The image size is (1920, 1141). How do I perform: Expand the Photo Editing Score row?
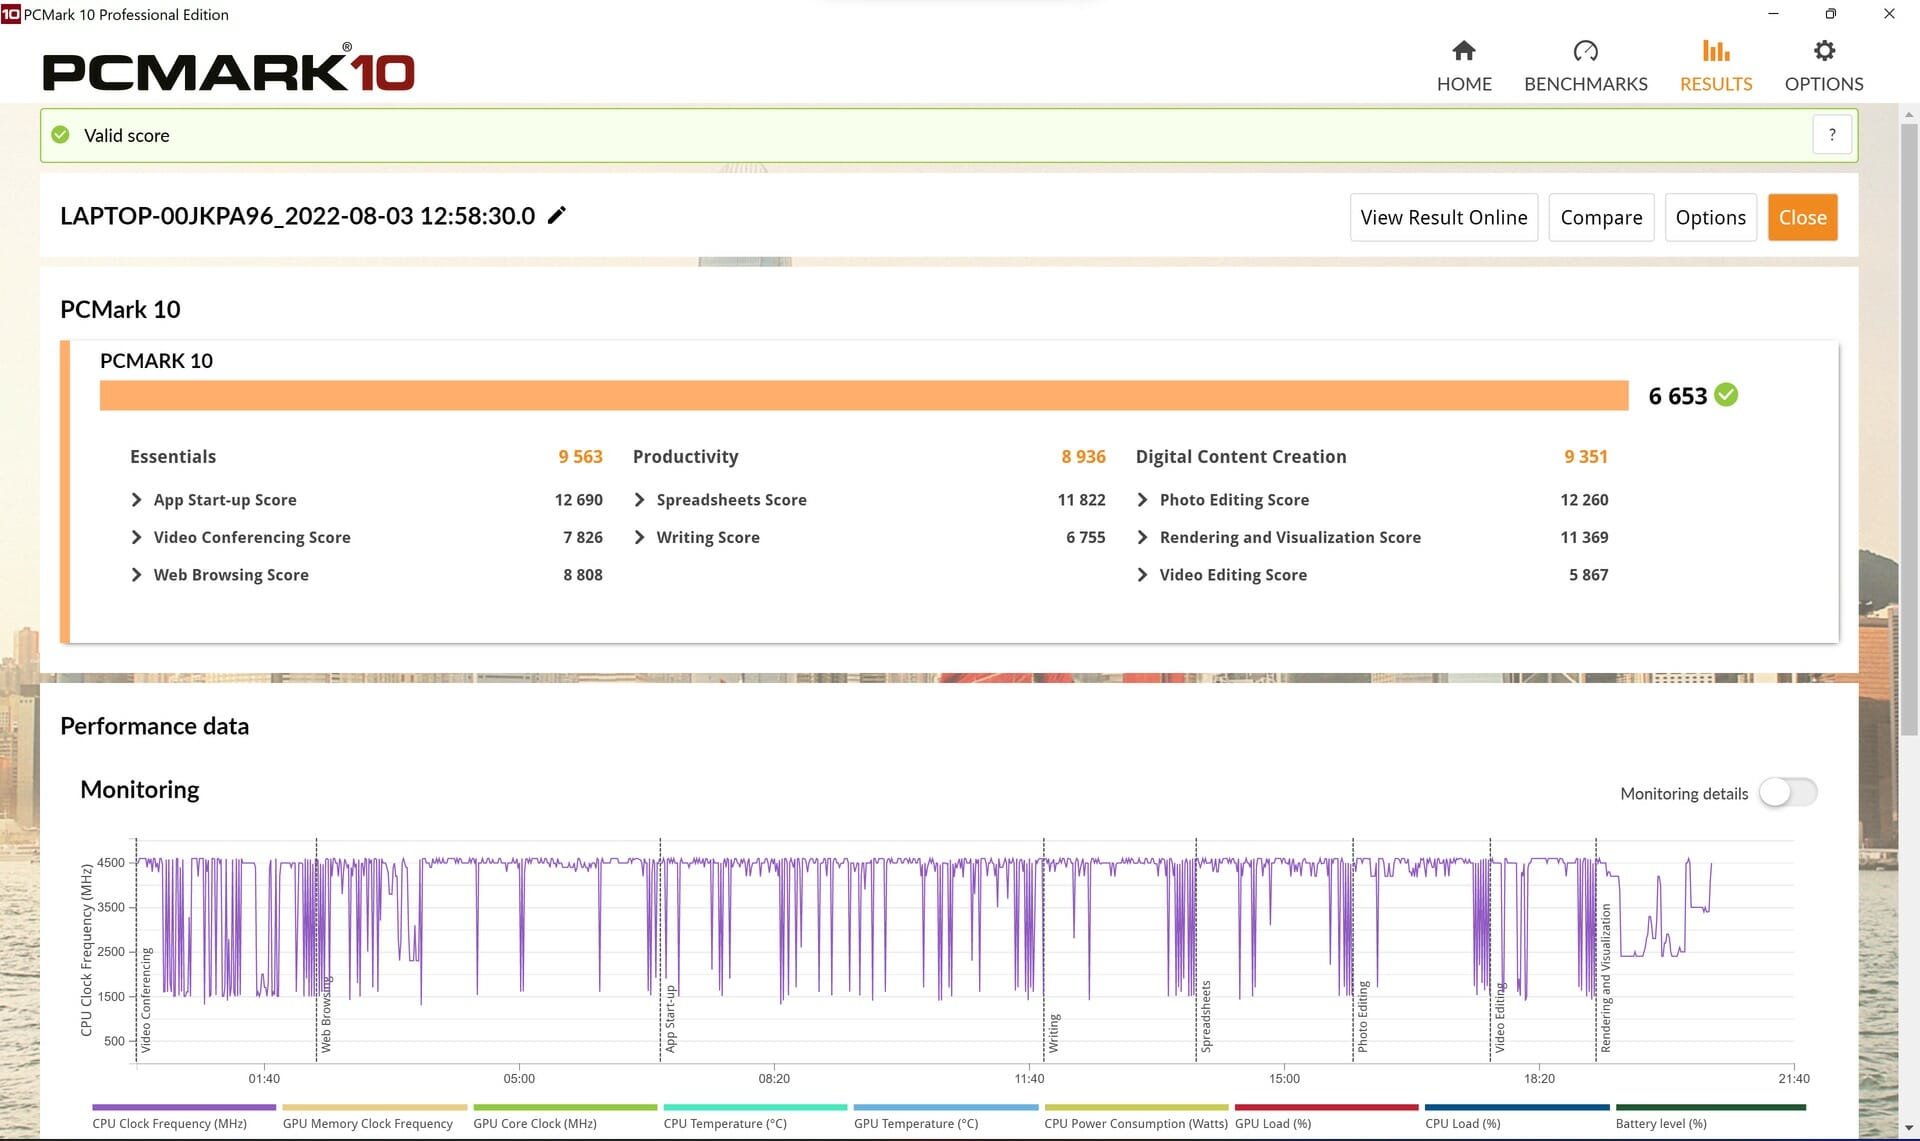tap(1372, 500)
